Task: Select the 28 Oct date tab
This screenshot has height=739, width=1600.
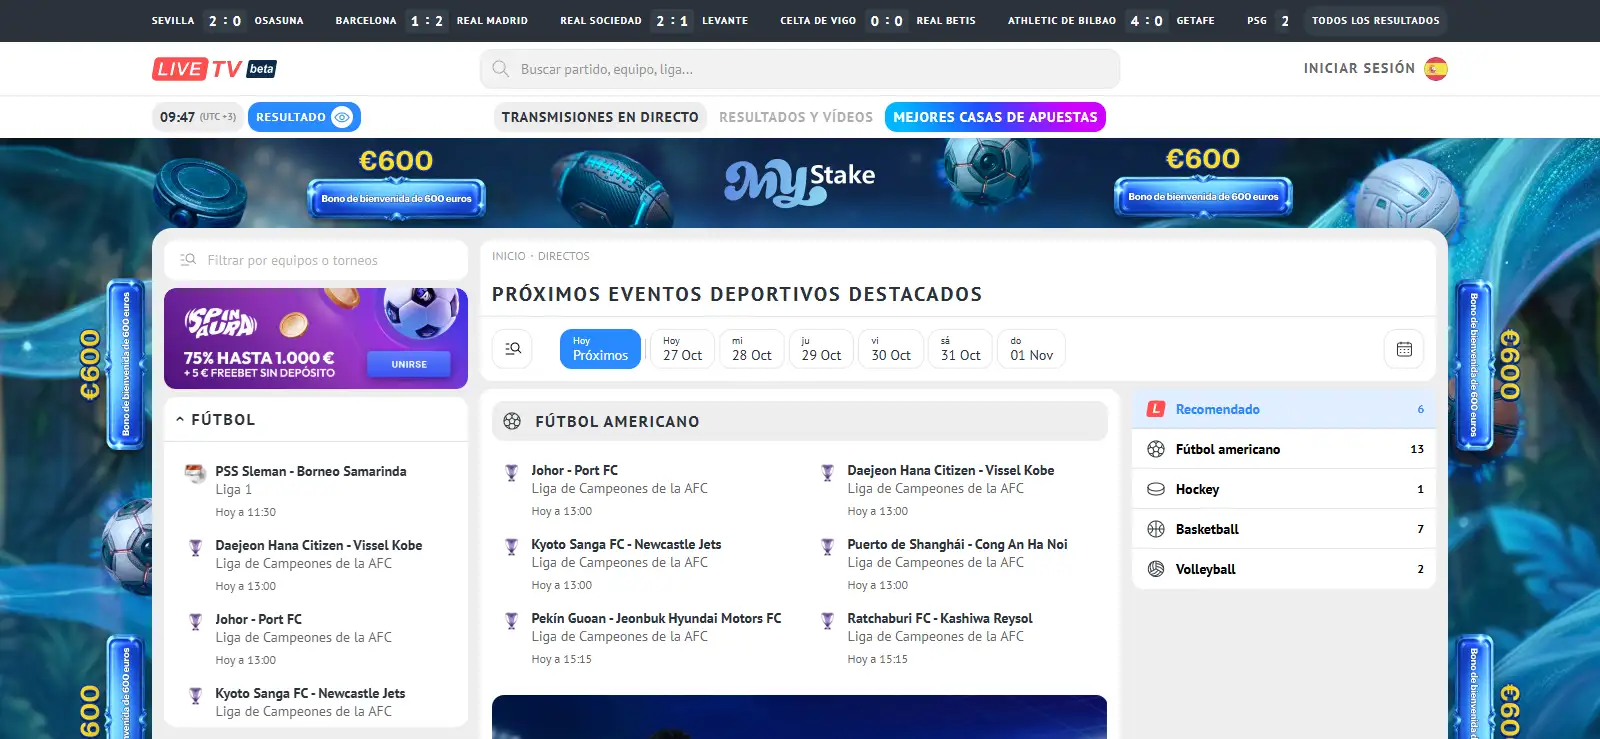Action: click(x=752, y=349)
